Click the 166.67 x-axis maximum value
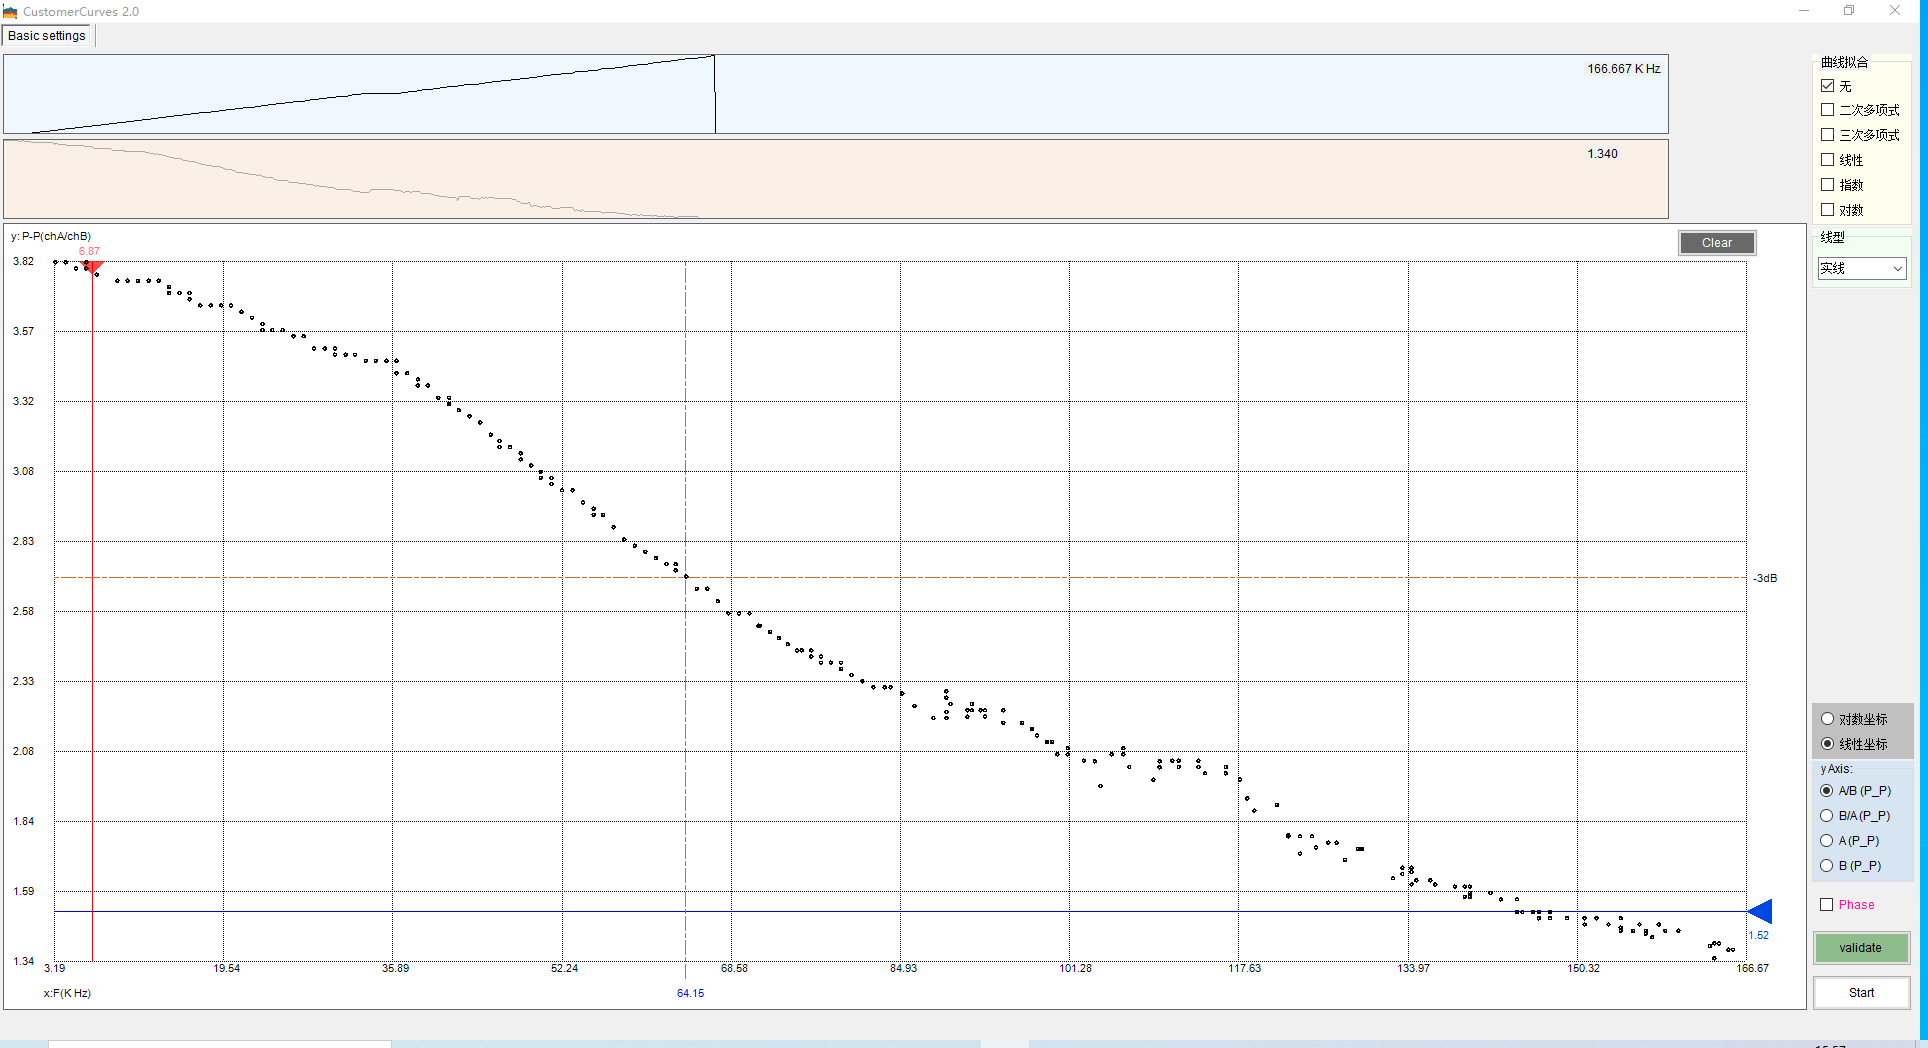 (x=1752, y=968)
